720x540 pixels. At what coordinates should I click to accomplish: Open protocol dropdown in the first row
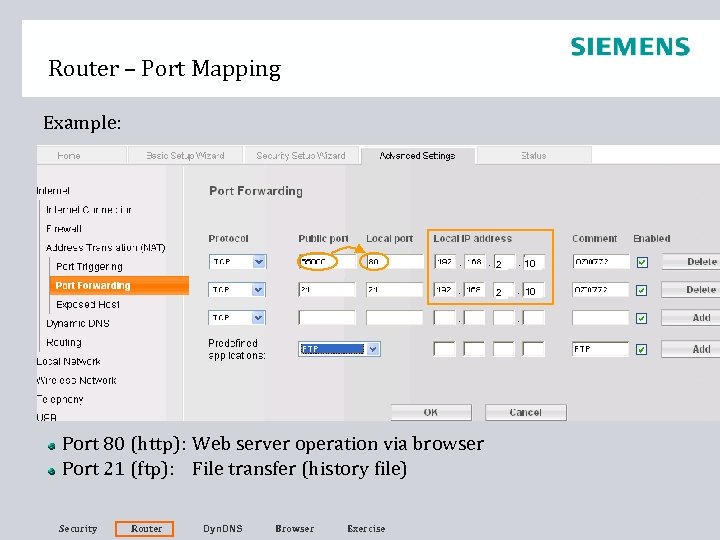[237, 262]
